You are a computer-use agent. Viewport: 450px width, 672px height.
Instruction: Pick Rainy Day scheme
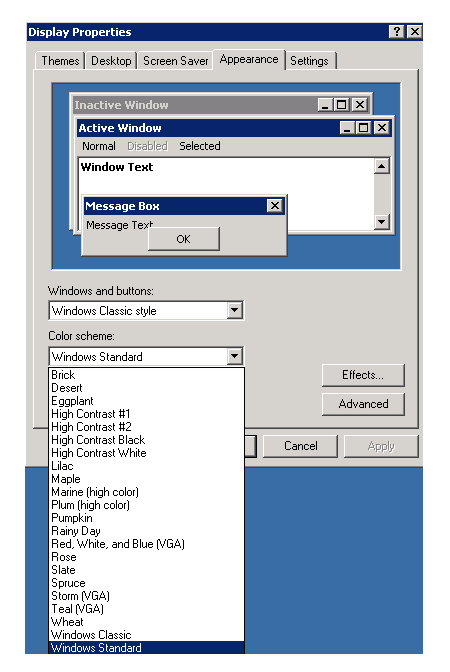(x=147, y=531)
